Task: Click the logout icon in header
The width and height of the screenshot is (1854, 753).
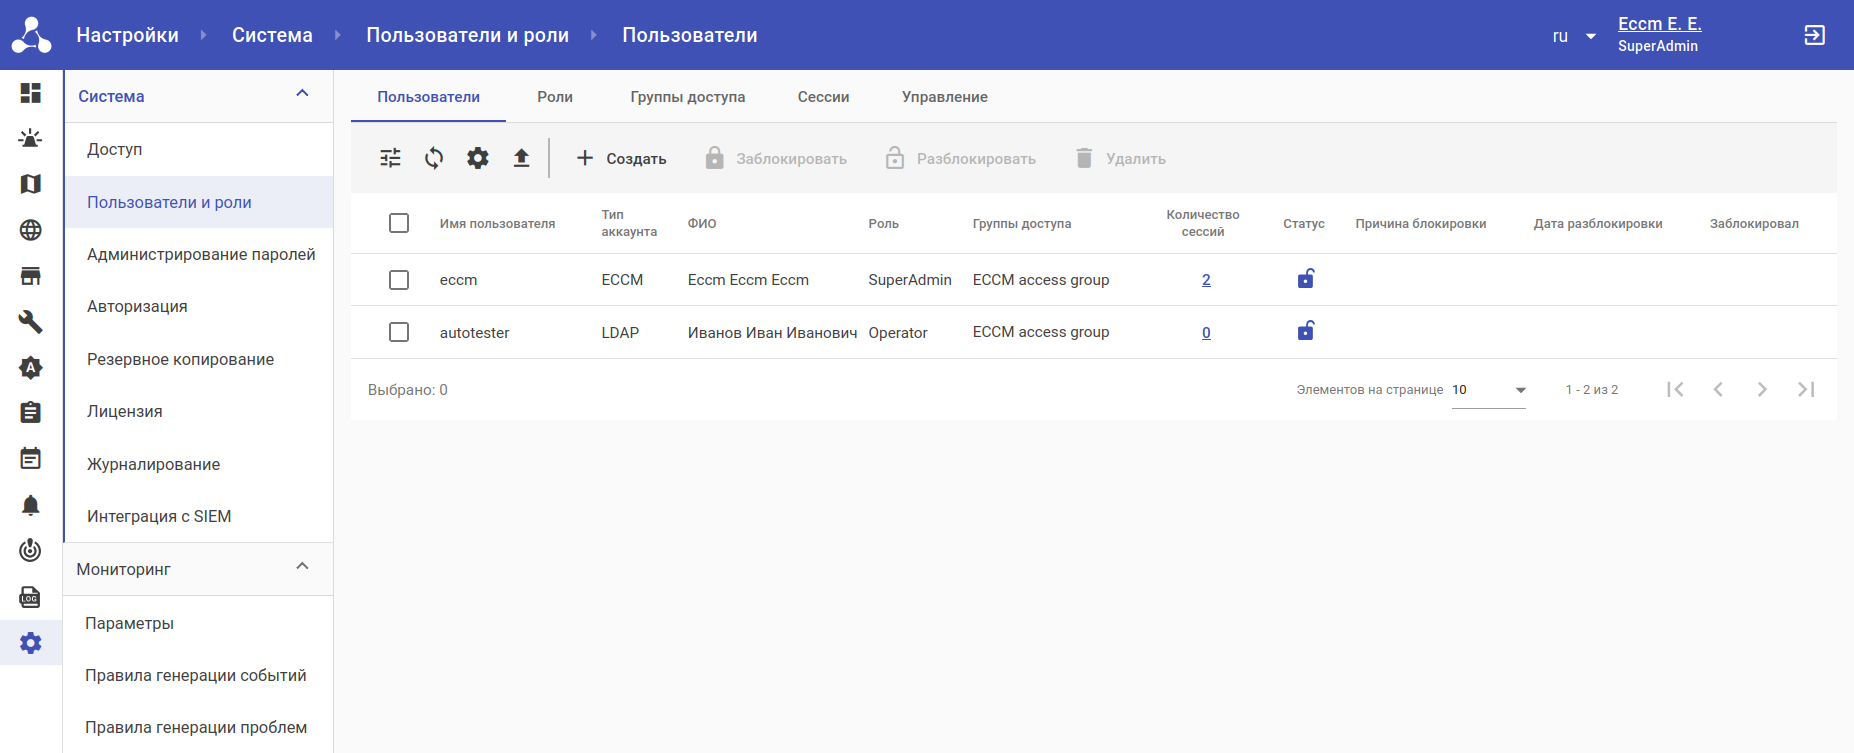Action: [1814, 35]
